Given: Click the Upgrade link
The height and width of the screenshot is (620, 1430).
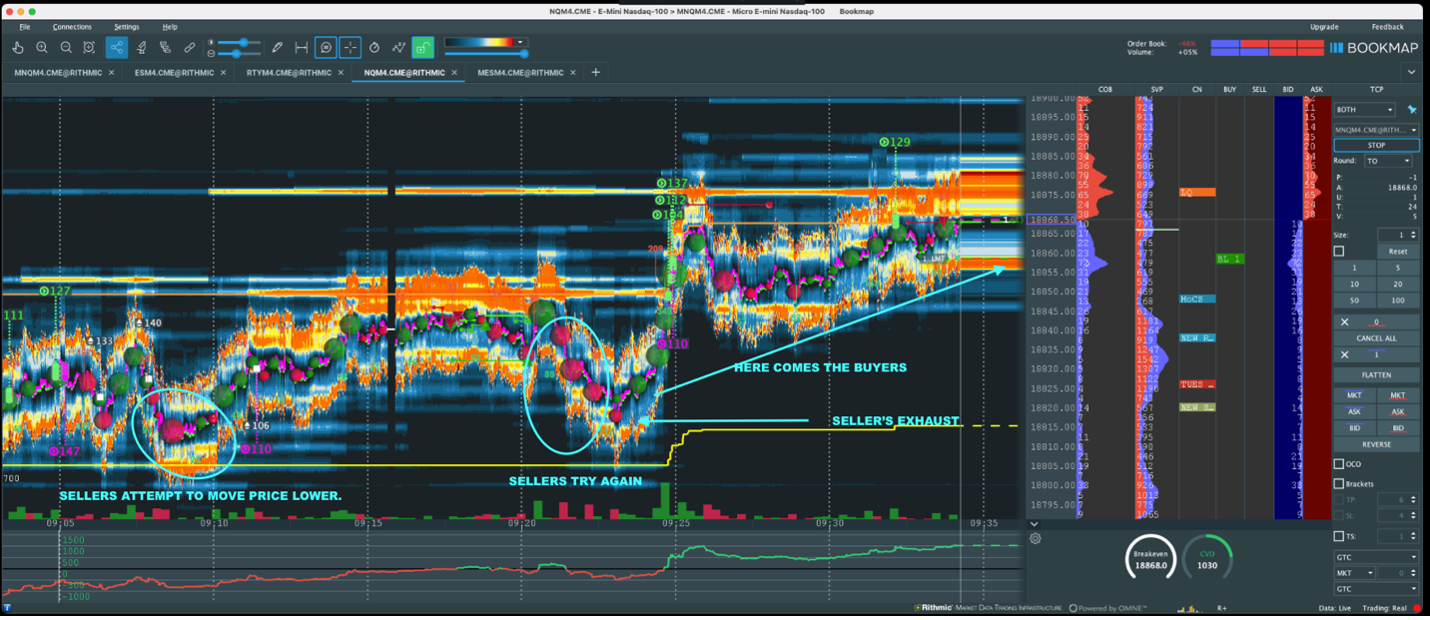Looking at the screenshot, I should pyautogui.click(x=1324, y=27).
